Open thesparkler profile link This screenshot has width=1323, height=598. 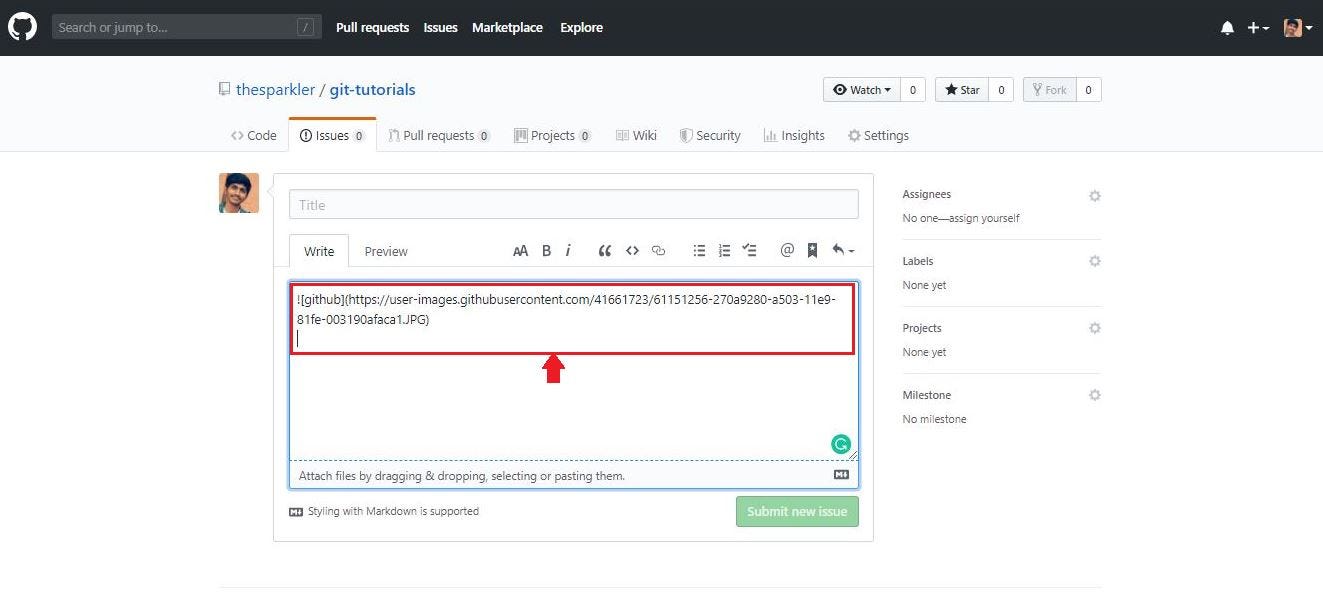pyautogui.click(x=275, y=89)
